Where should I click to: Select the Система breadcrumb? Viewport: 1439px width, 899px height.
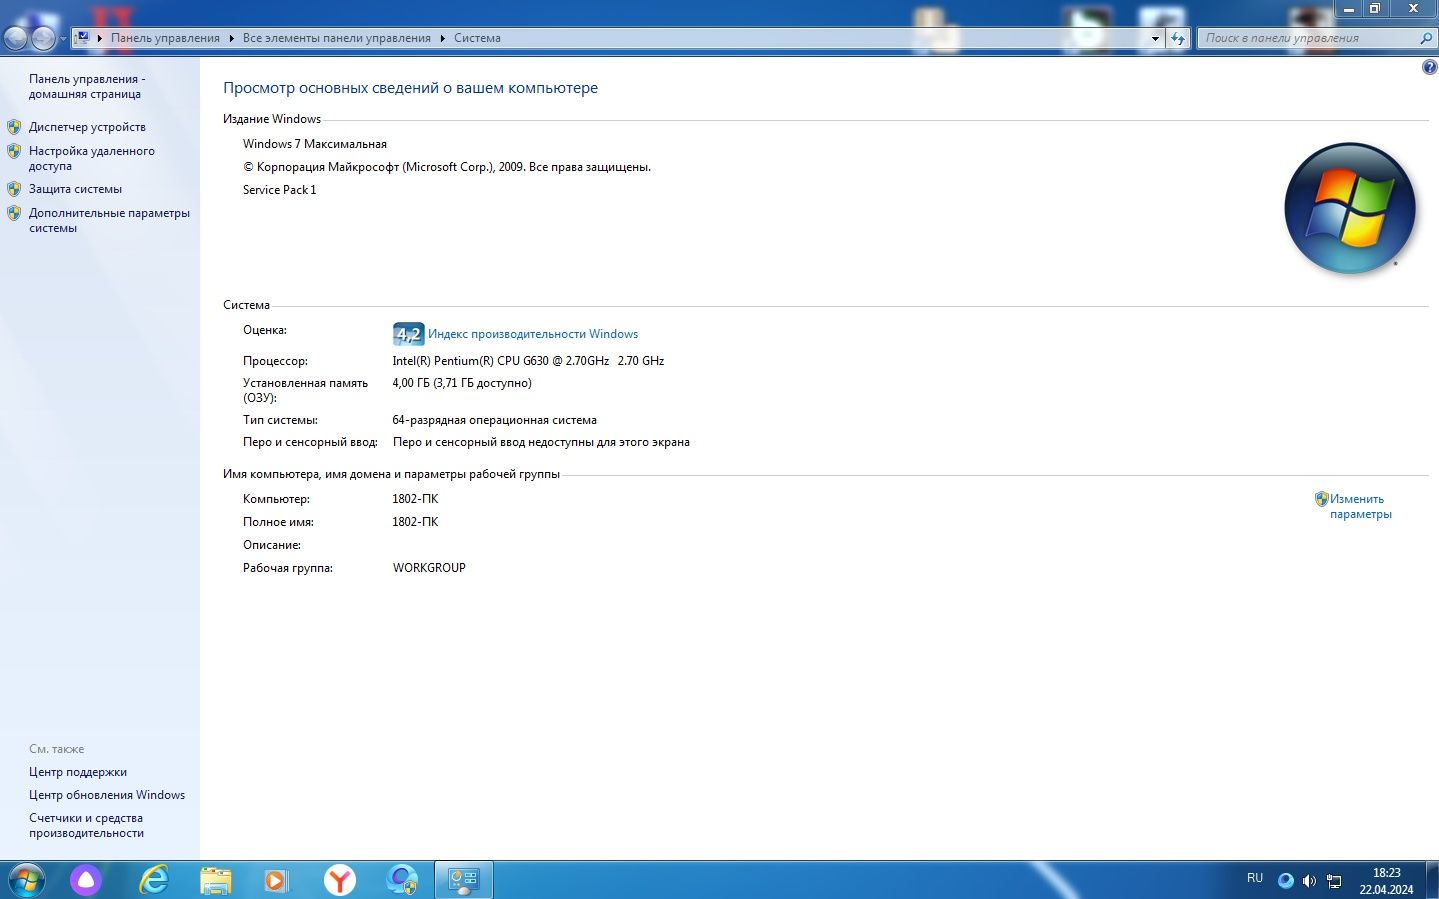click(477, 38)
